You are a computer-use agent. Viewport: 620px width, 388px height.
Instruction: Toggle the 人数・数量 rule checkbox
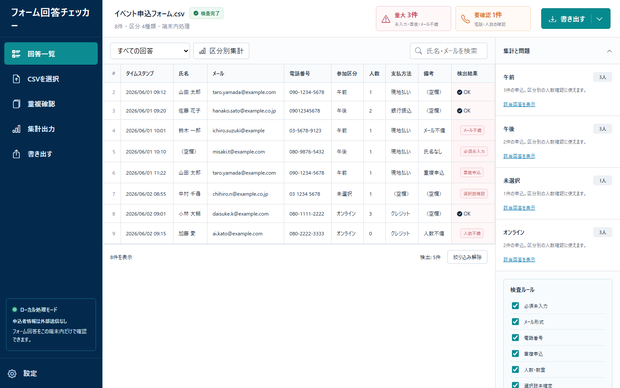(515, 369)
